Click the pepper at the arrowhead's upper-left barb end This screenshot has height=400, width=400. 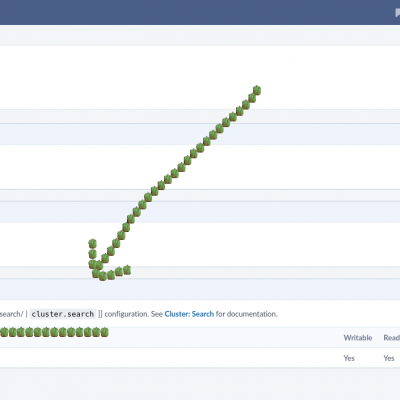(92, 243)
